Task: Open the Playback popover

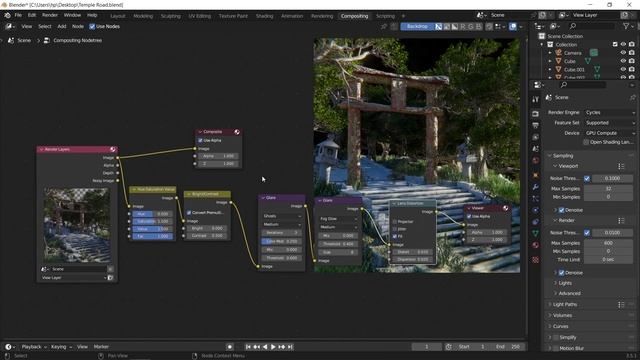Action: click(x=34, y=347)
